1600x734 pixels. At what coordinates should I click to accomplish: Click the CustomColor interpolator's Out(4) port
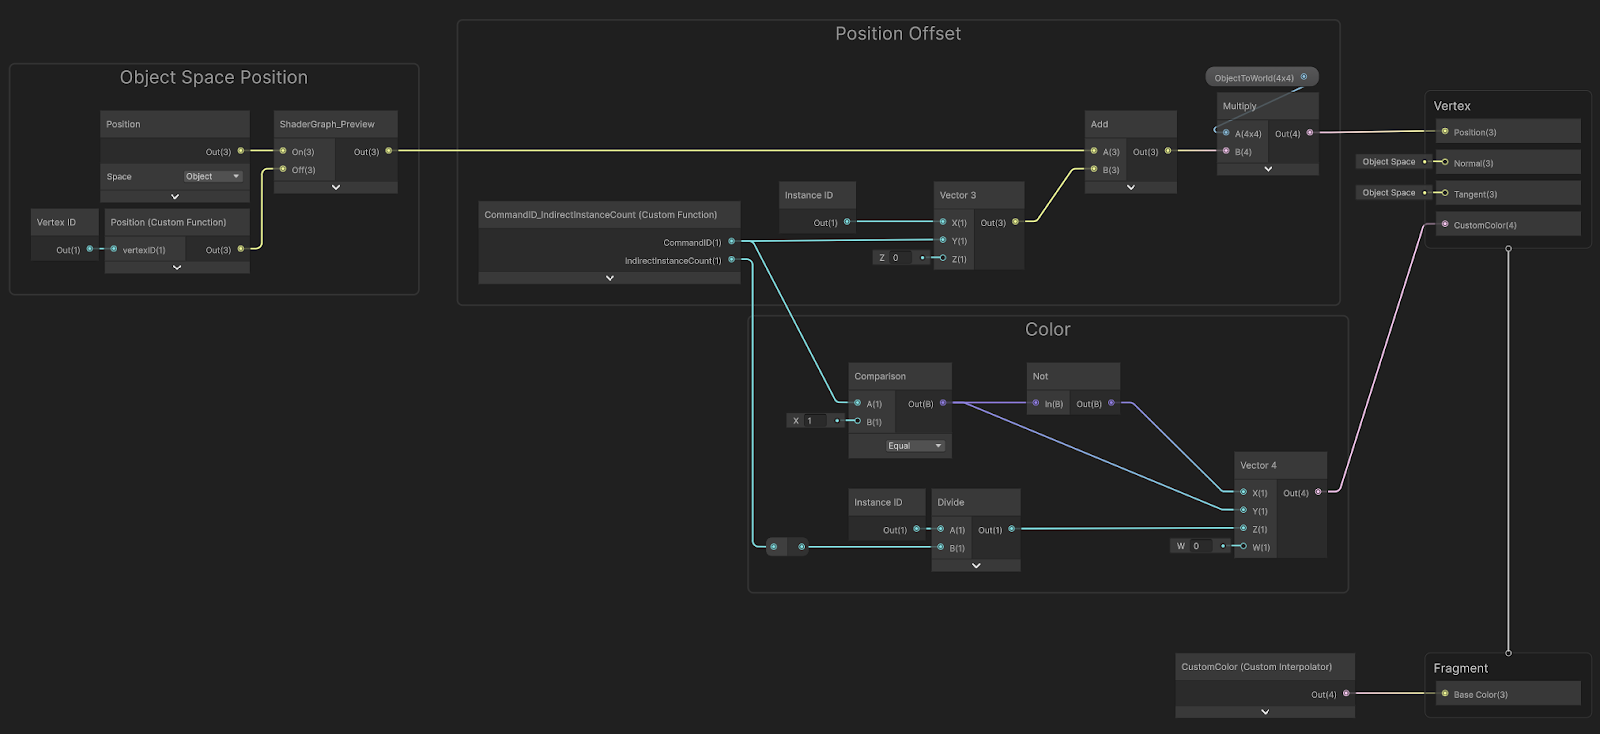(1346, 693)
